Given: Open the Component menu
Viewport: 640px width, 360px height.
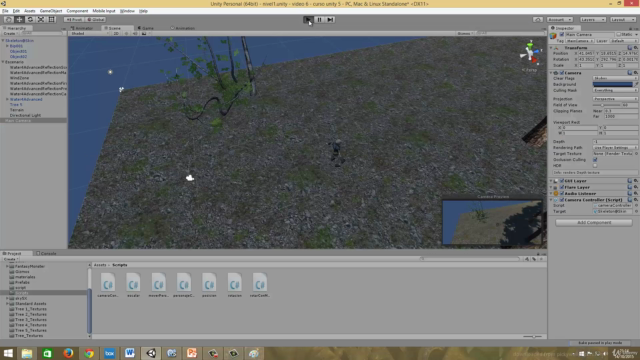Looking at the screenshot, I should tap(77, 11).
